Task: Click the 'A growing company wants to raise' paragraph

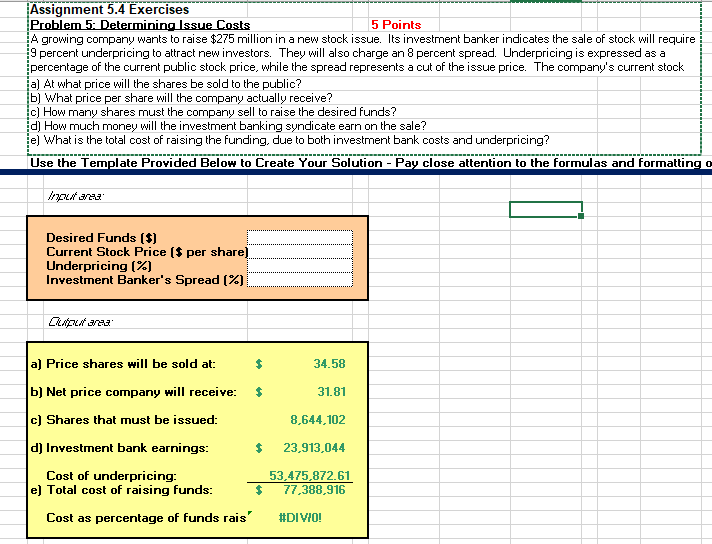Action: [362, 53]
